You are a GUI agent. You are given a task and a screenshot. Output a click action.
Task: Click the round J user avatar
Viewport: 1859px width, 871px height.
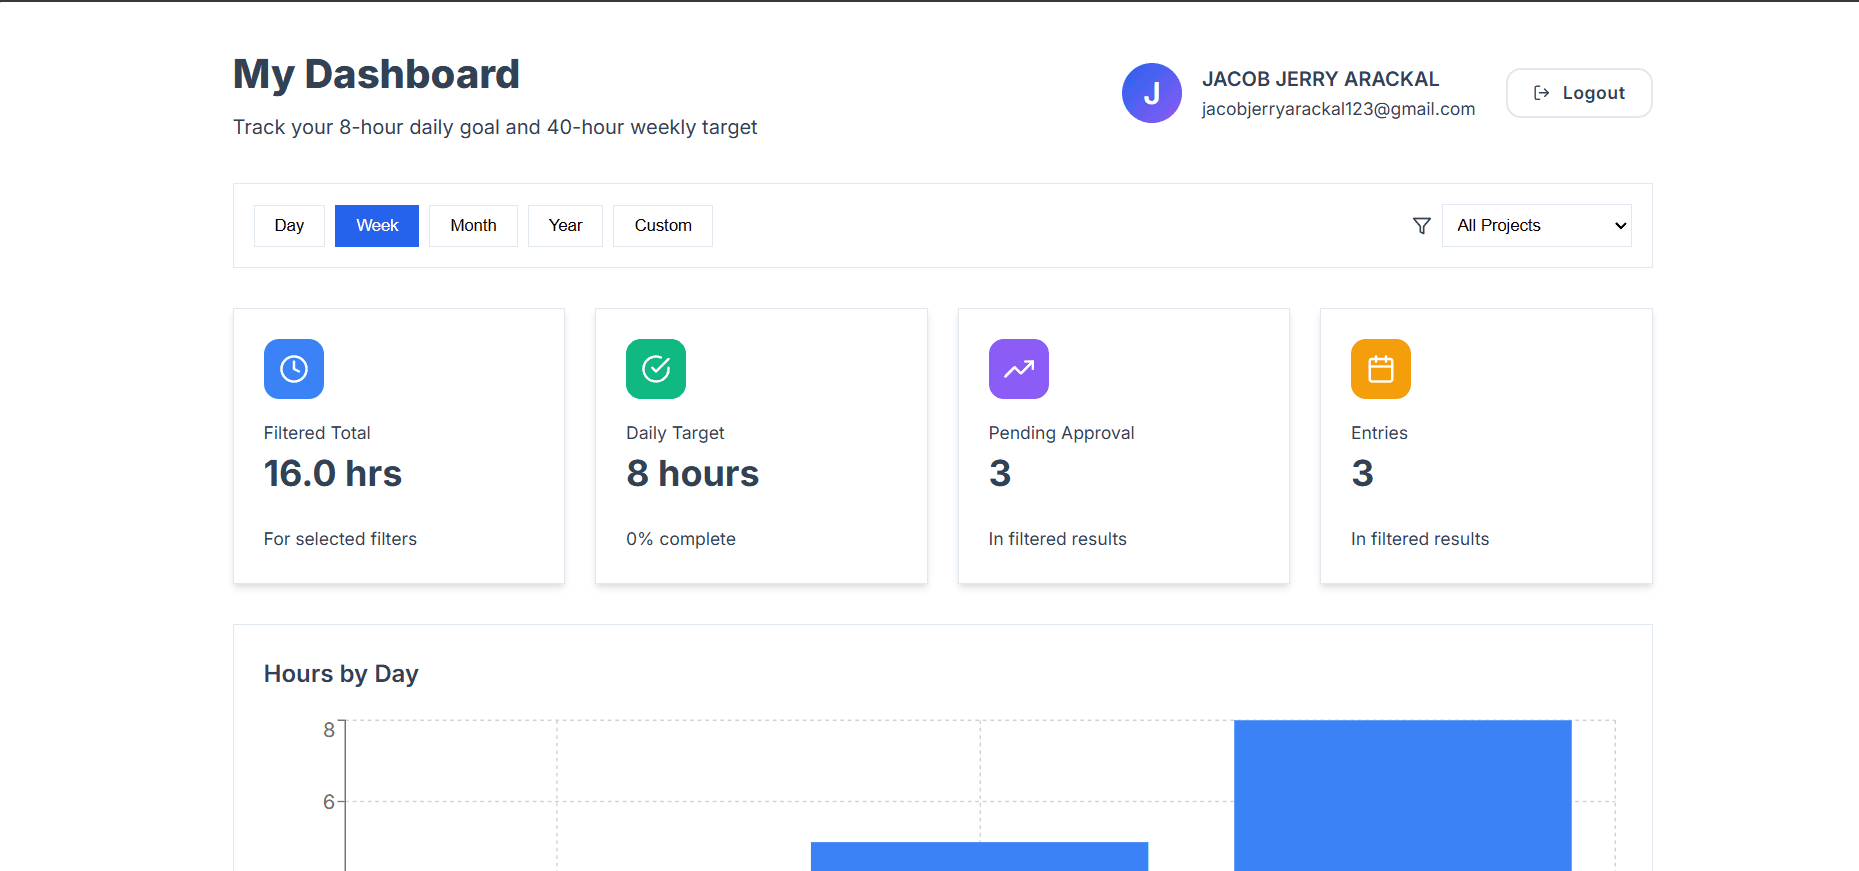(x=1152, y=93)
